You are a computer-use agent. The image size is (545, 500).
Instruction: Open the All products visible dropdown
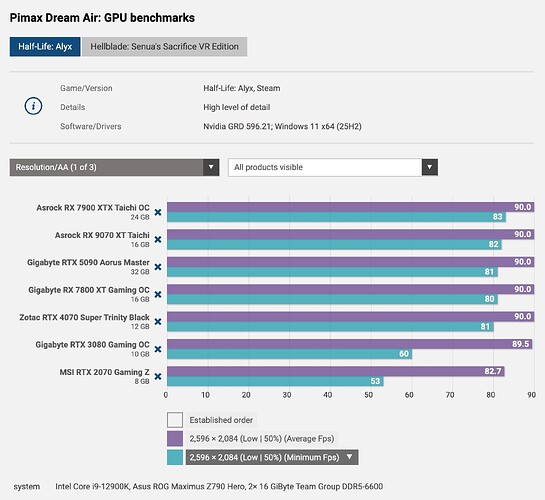tap(333, 167)
